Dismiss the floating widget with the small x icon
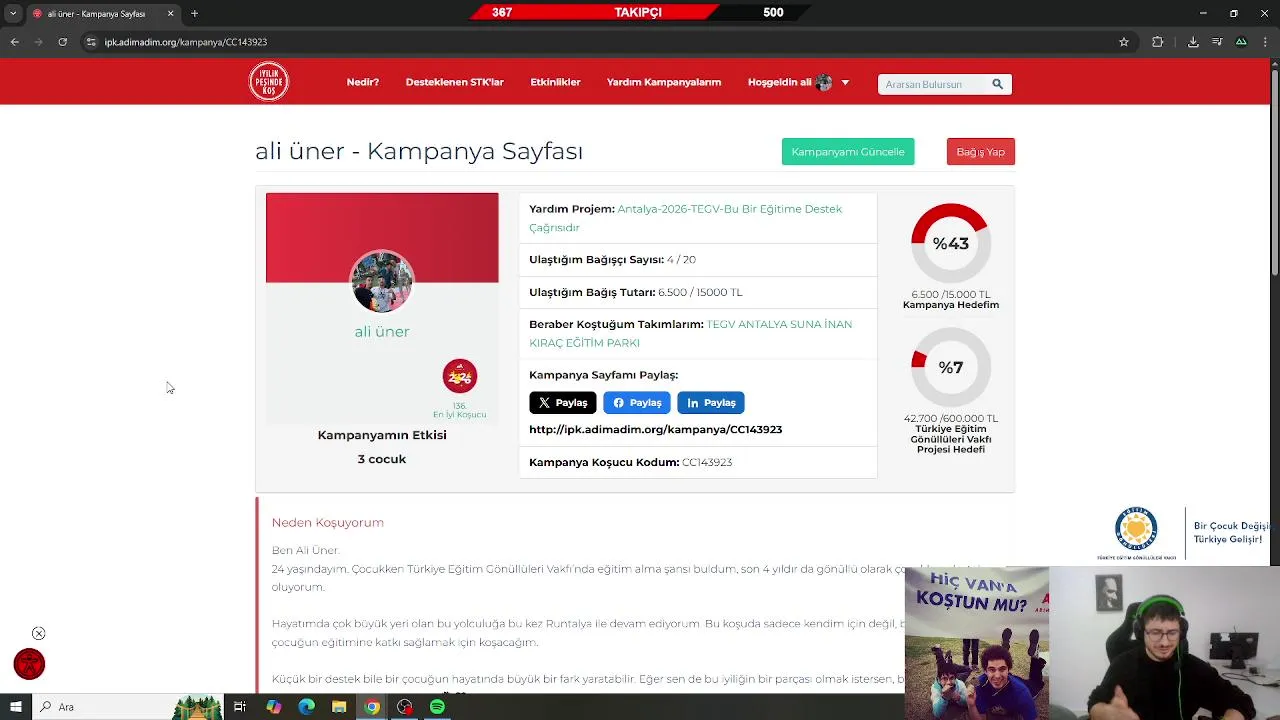 [x=38, y=633]
